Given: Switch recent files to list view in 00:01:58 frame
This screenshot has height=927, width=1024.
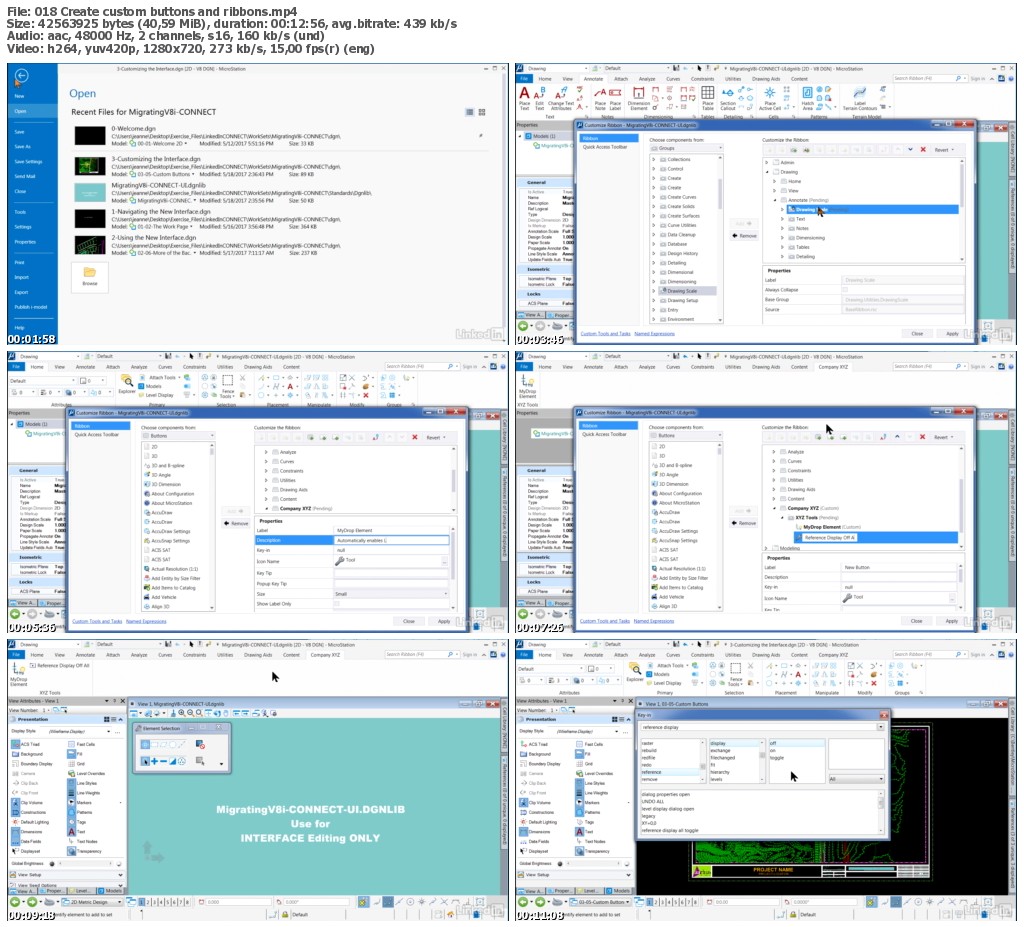Looking at the screenshot, I should 469,112.
